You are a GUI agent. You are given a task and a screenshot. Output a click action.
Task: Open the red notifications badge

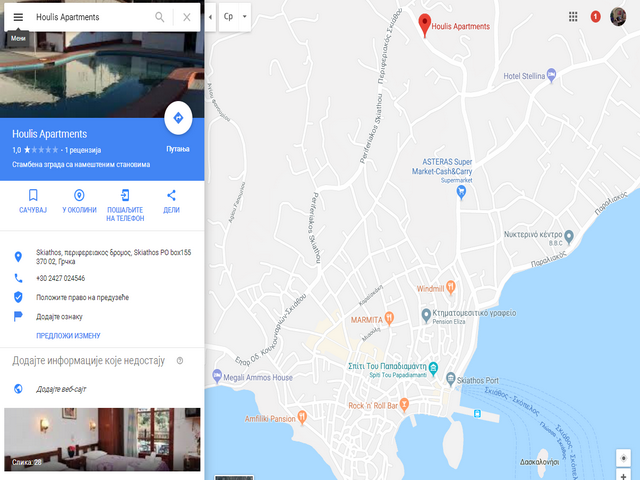pos(596,17)
